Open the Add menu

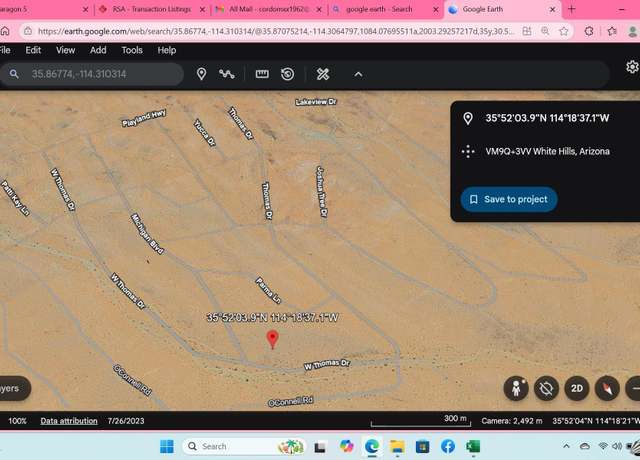[x=98, y=50]
